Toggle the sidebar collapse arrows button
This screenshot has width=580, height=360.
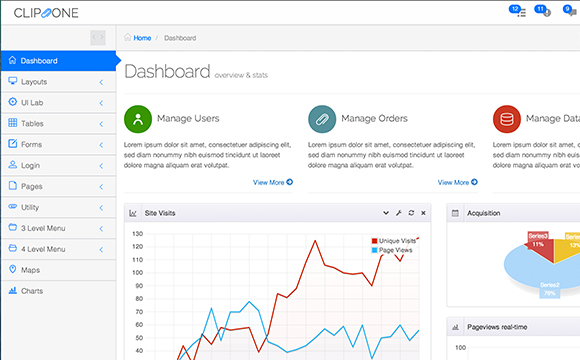tap(98, 37)
